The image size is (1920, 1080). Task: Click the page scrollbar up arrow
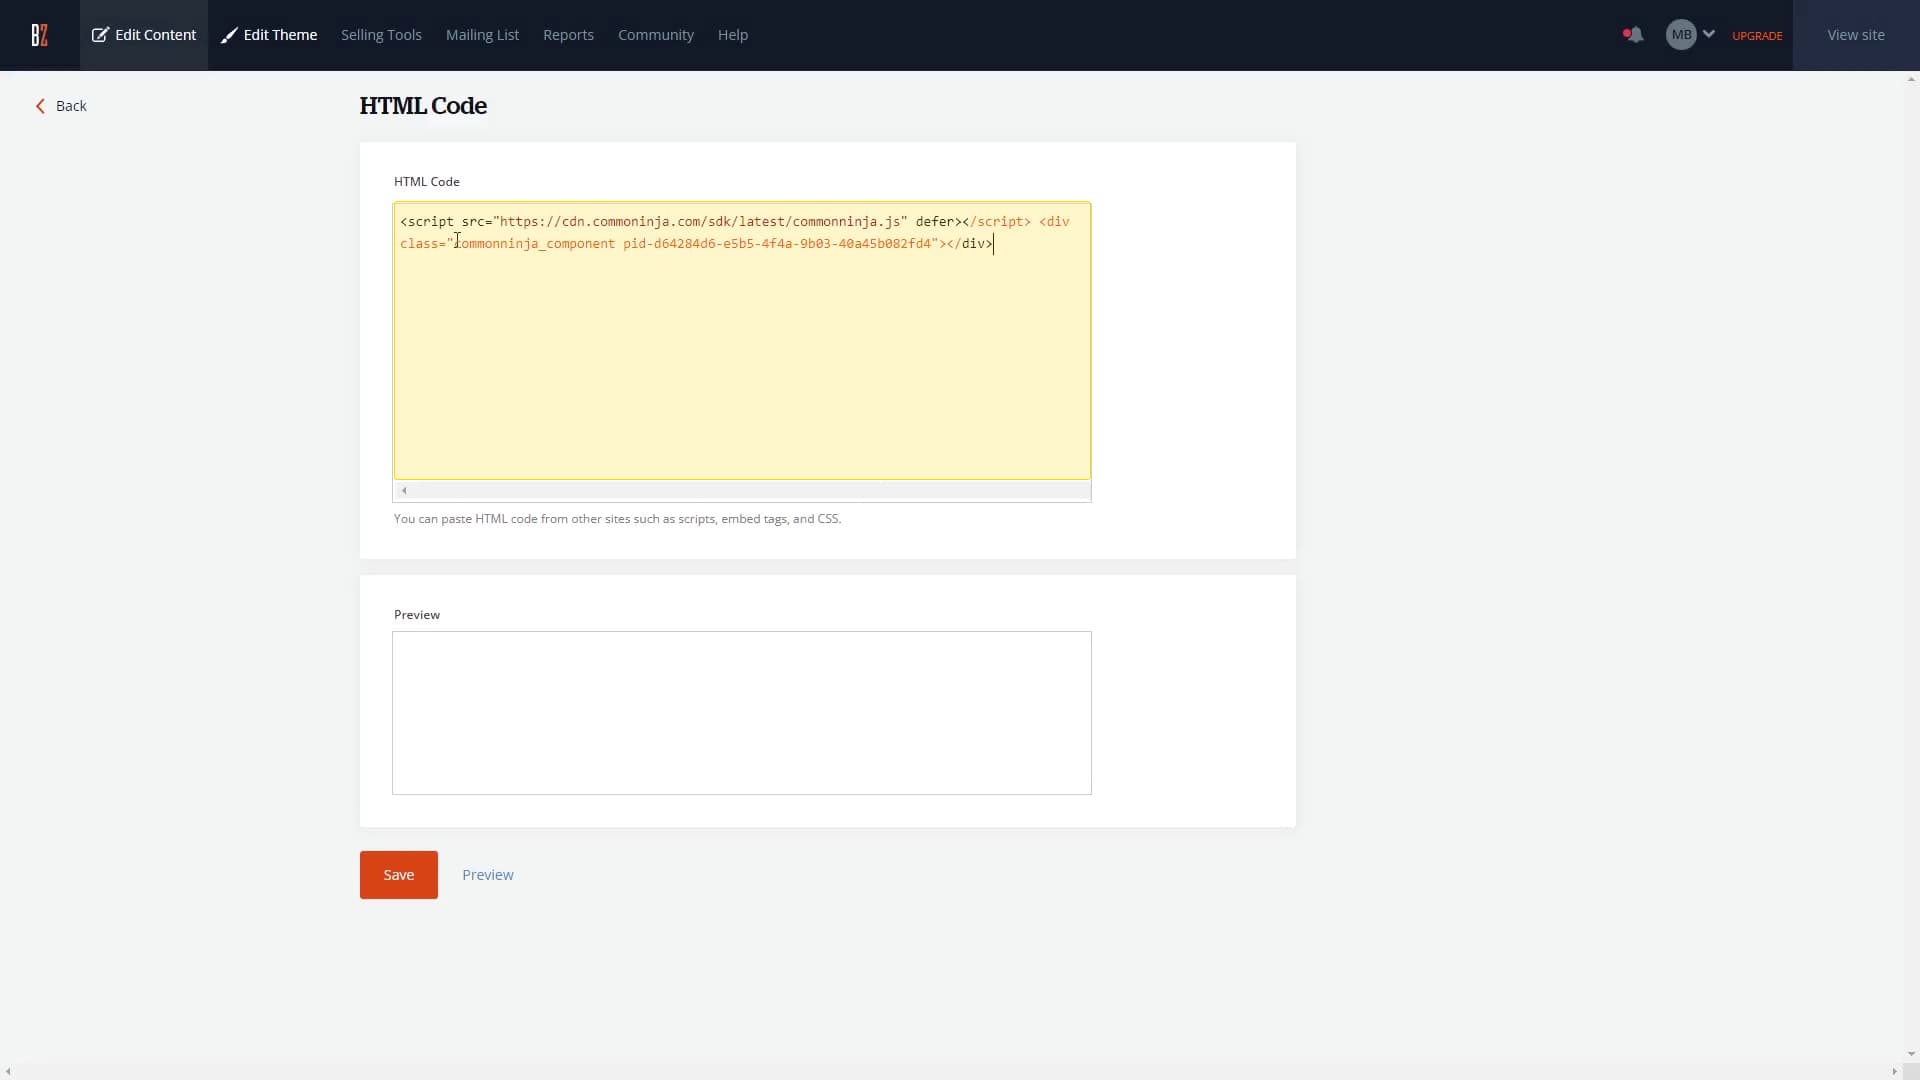point(1911,79)
